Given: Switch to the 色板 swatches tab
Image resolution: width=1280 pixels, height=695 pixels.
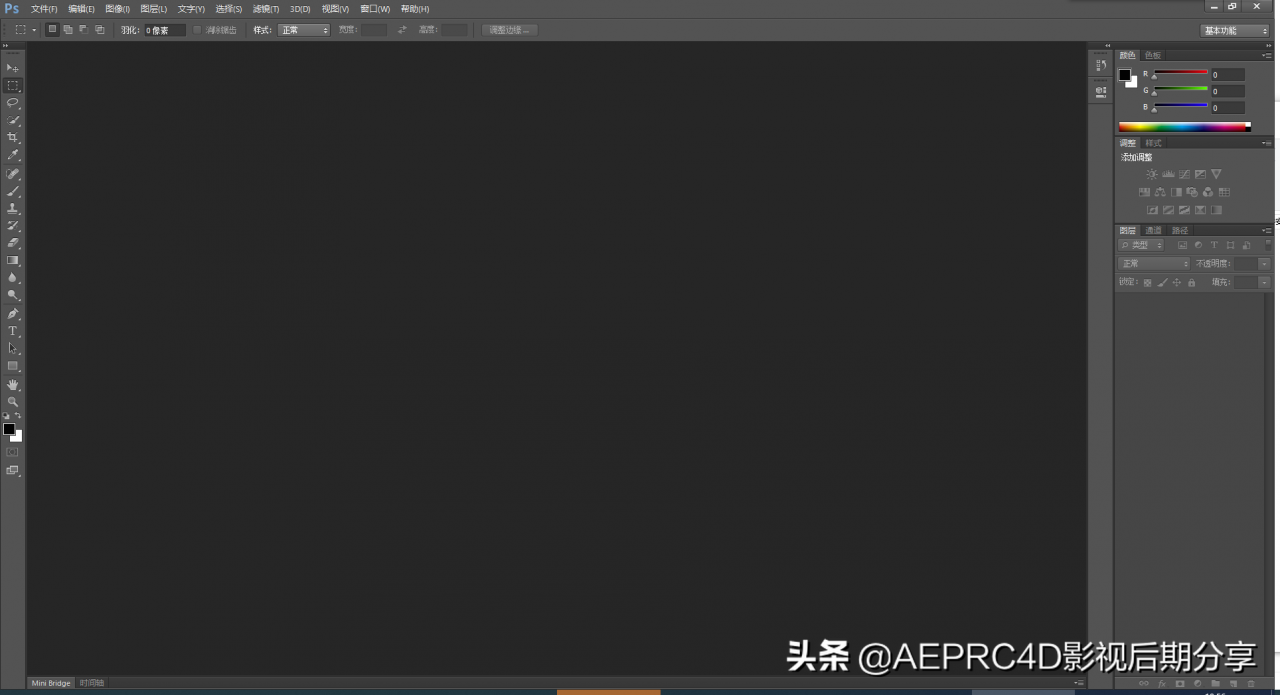Looking at the screenshot, I should click(1153, 56).
